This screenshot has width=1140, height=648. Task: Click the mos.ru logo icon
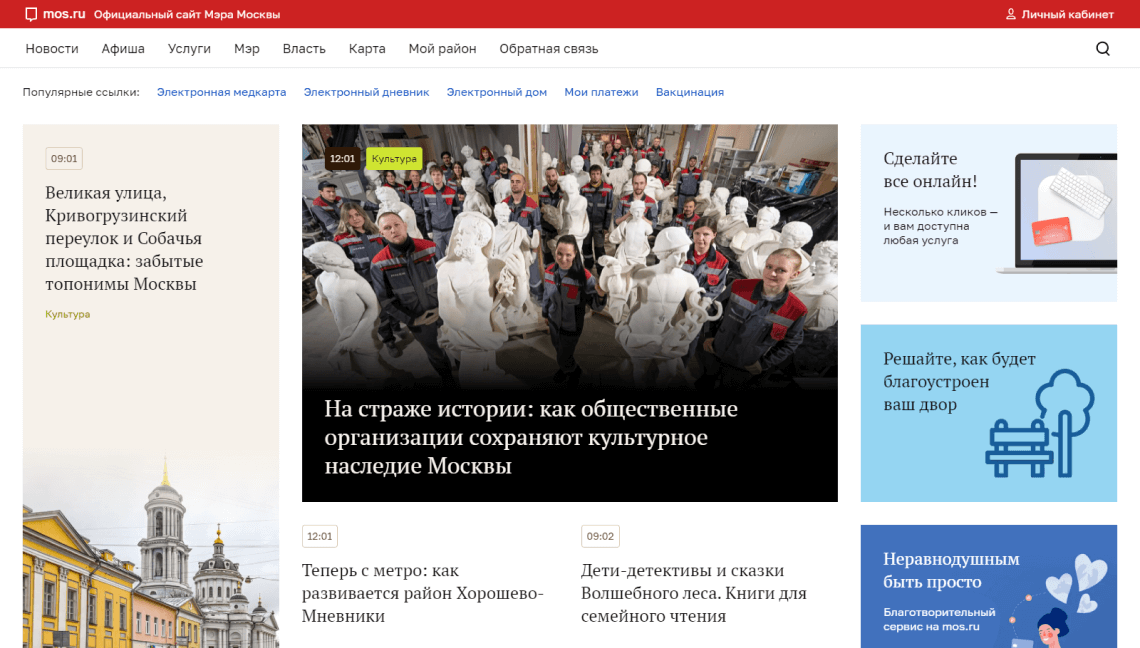31,15
